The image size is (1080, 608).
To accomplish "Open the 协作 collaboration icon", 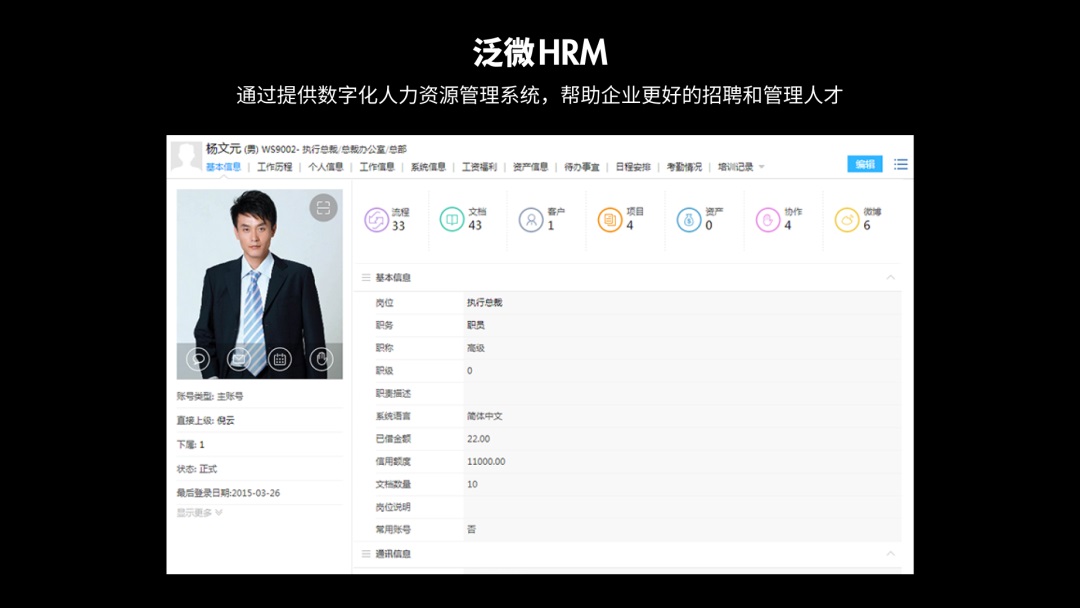I will tap(767, 220).
